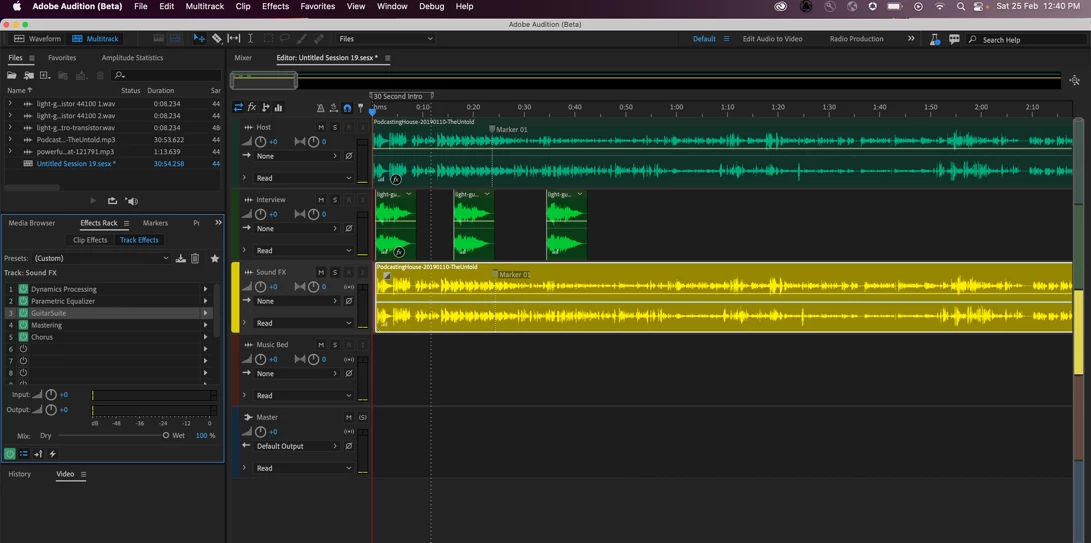This screenshot has width=1091, height=543.
Task: Click the Dry/Wet mix slider handle
Action: [166, 435]
